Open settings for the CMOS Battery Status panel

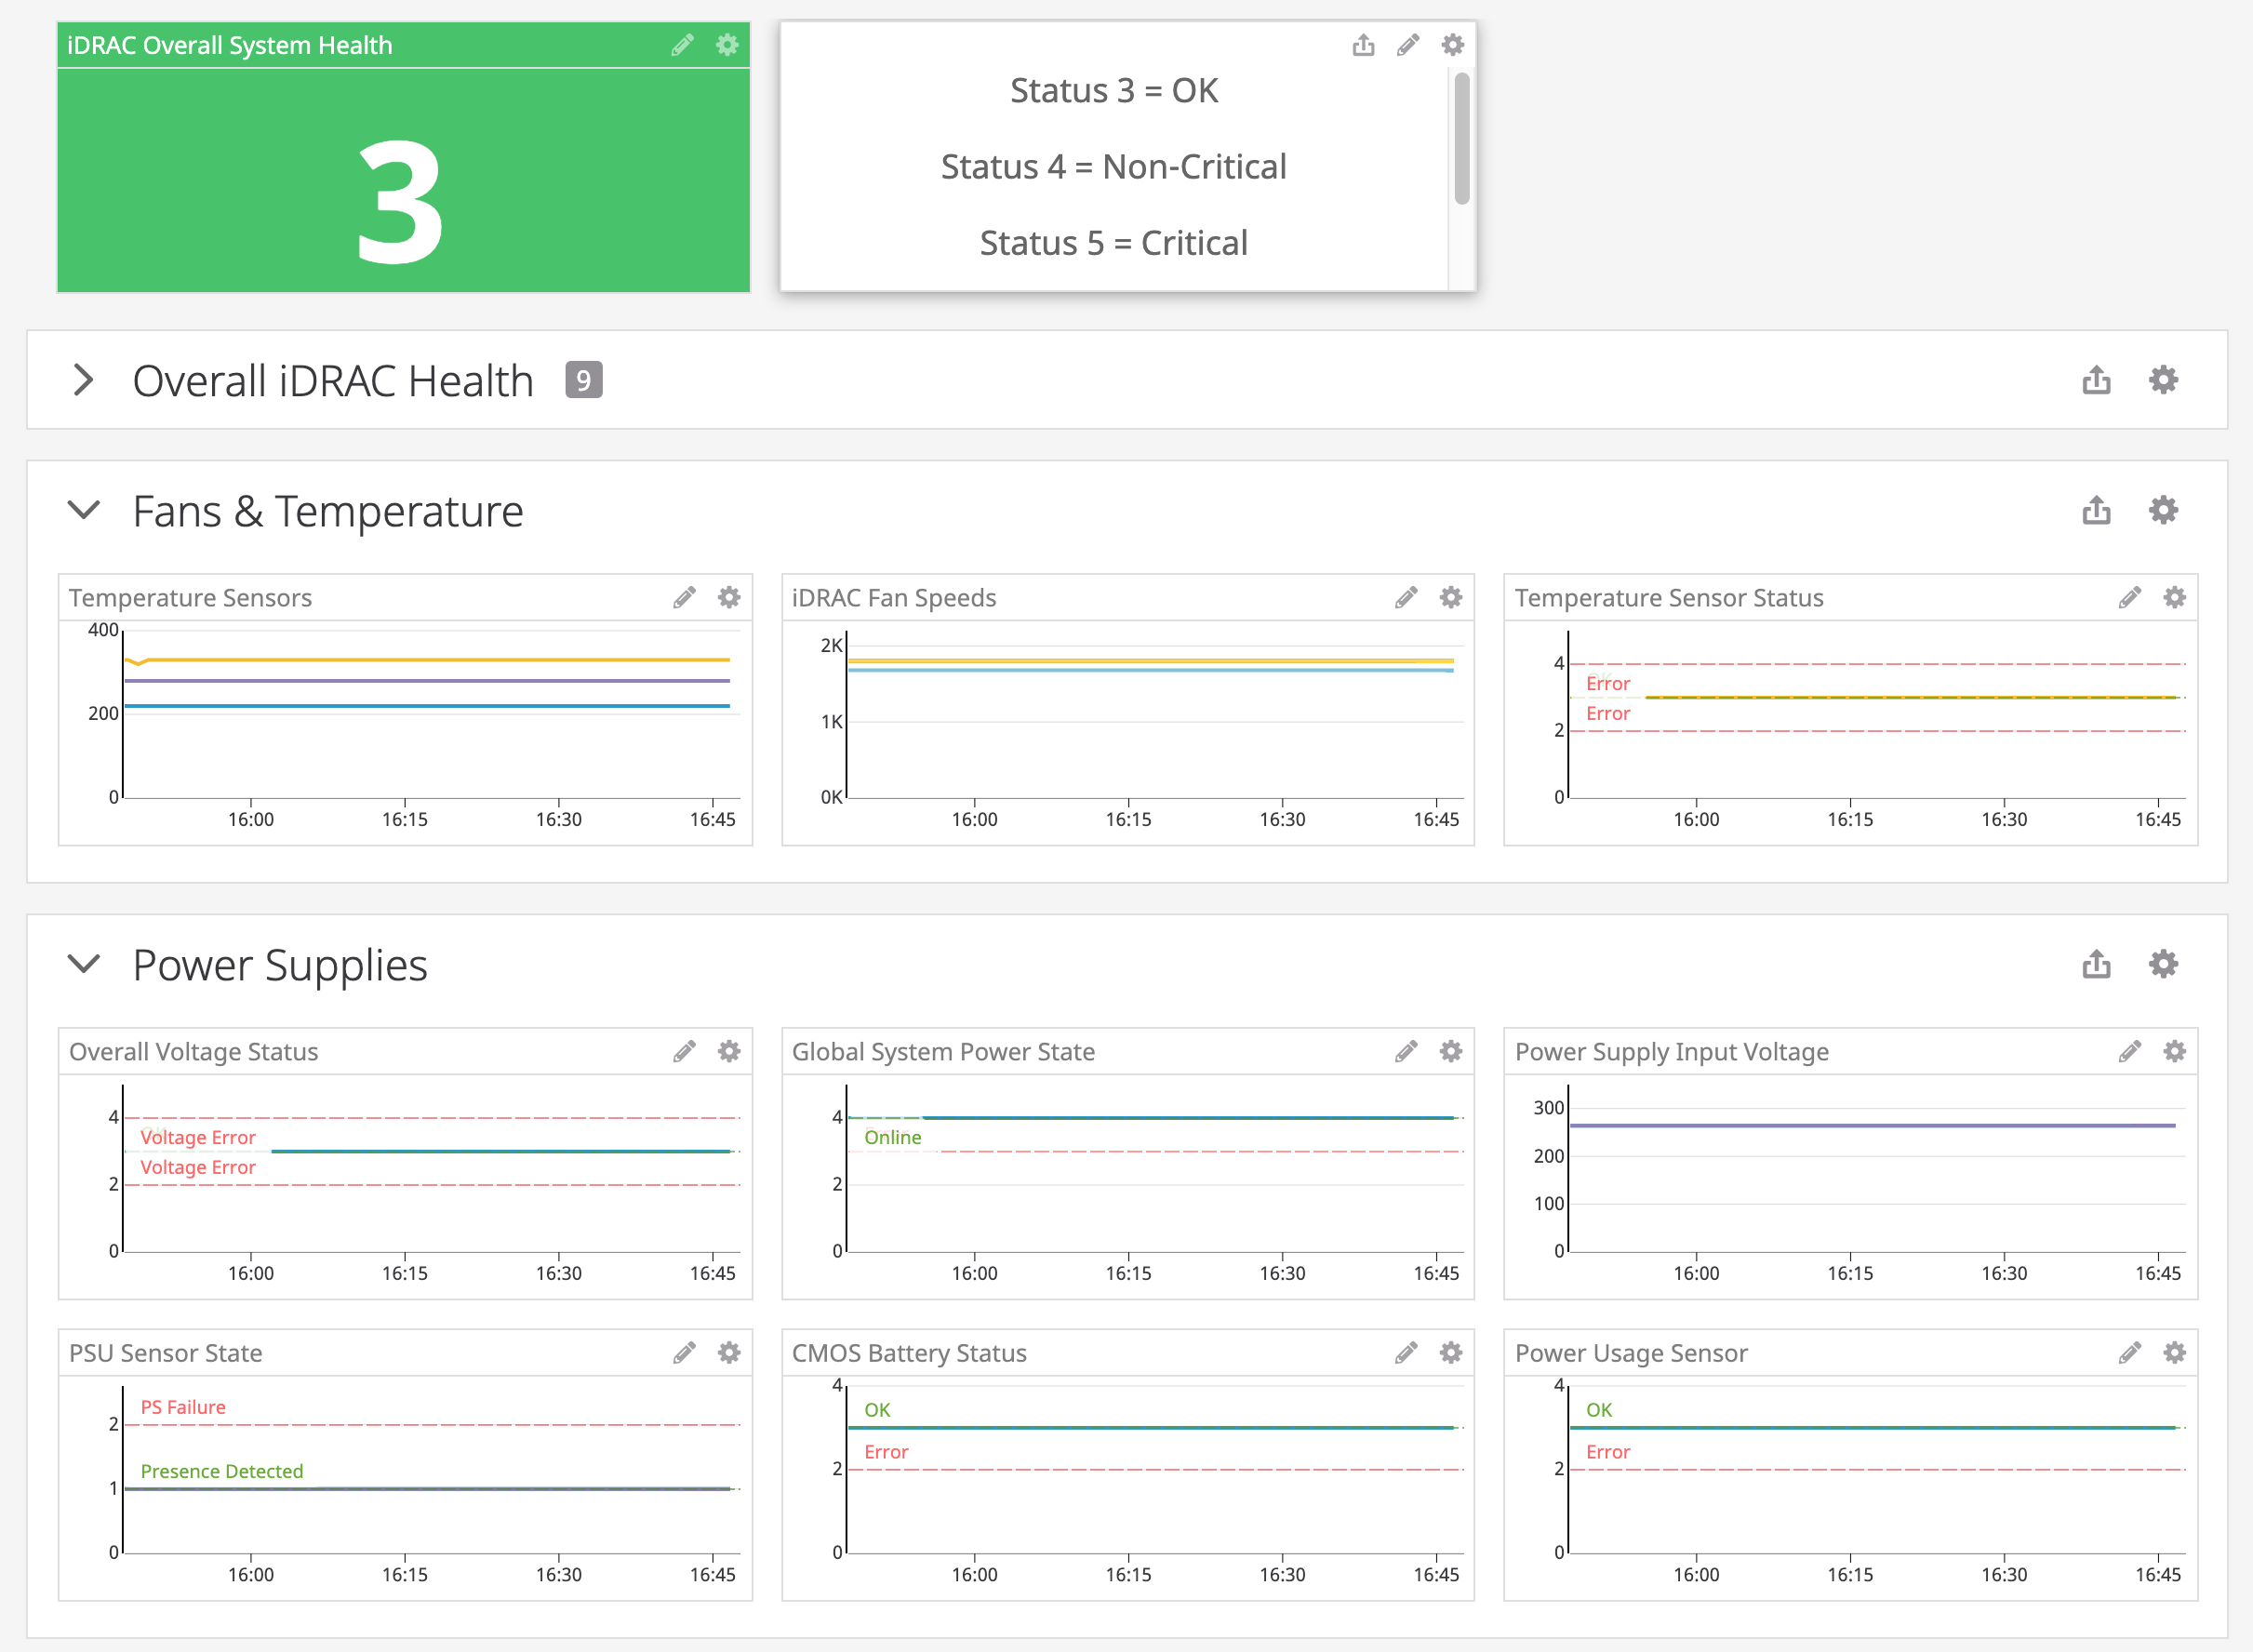point(1451,1352)
